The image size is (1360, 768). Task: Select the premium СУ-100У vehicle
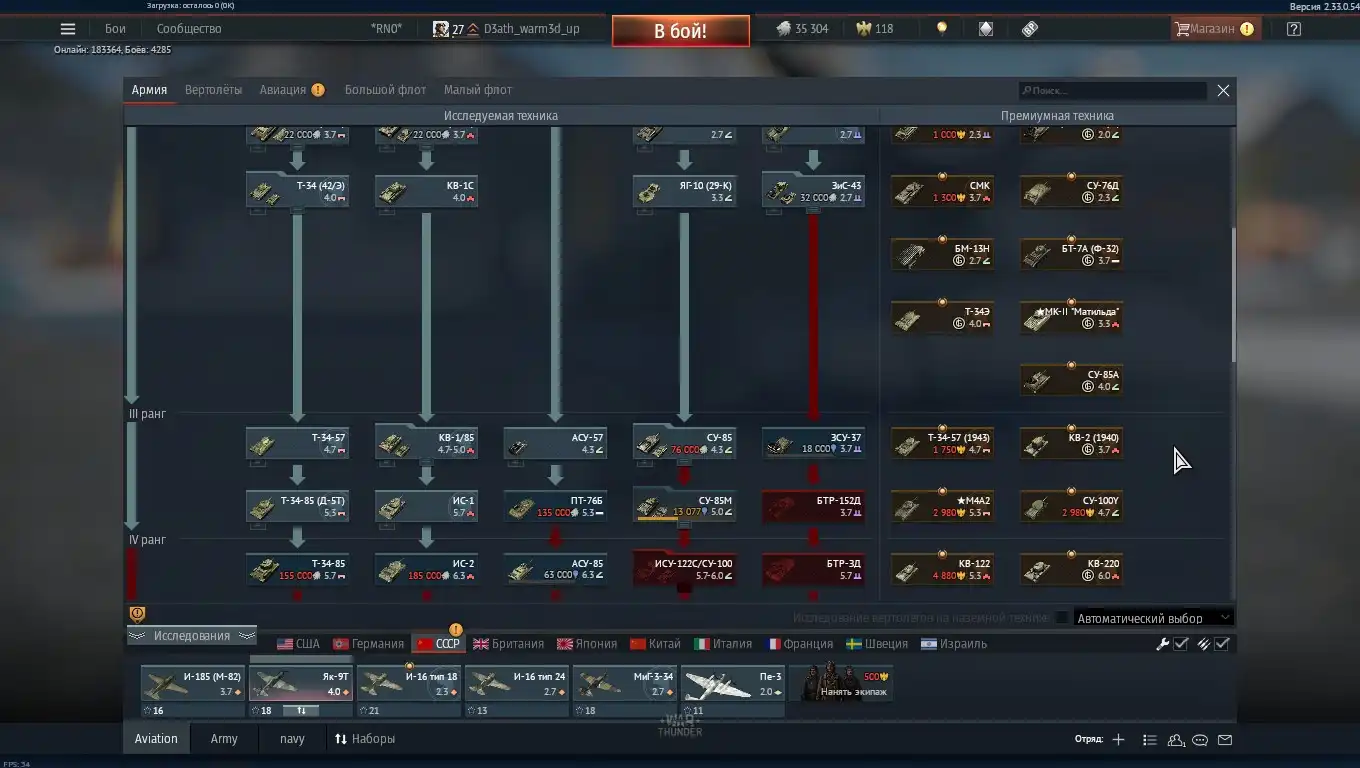tap(1071, 506)
